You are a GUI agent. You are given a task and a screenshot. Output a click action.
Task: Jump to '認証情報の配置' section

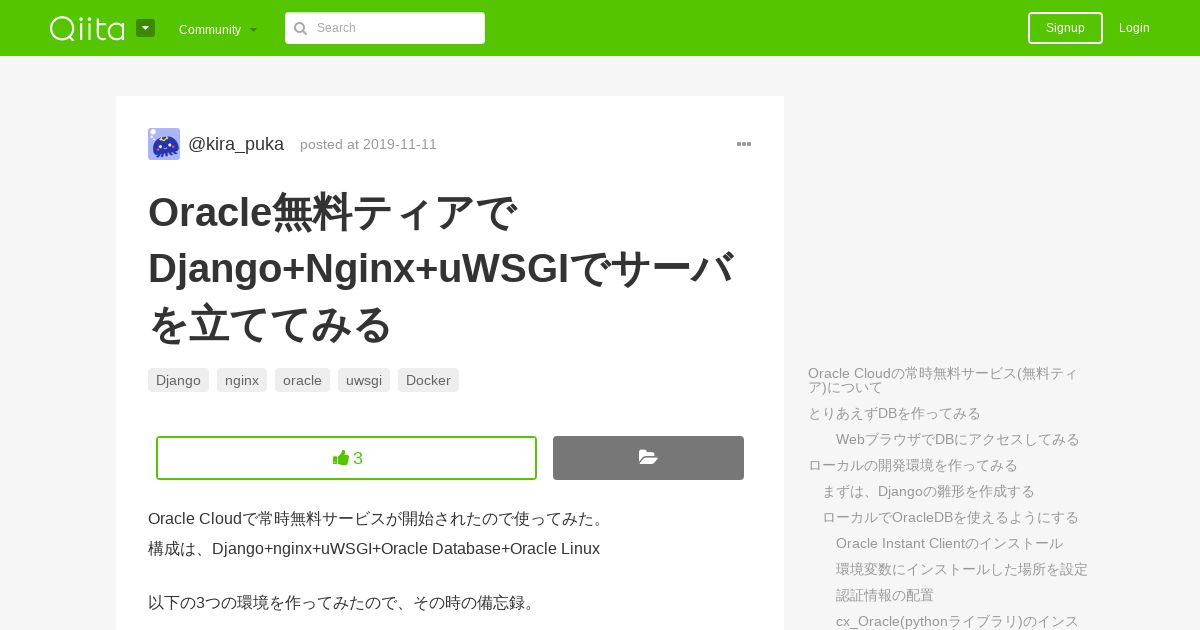[885, 595]
